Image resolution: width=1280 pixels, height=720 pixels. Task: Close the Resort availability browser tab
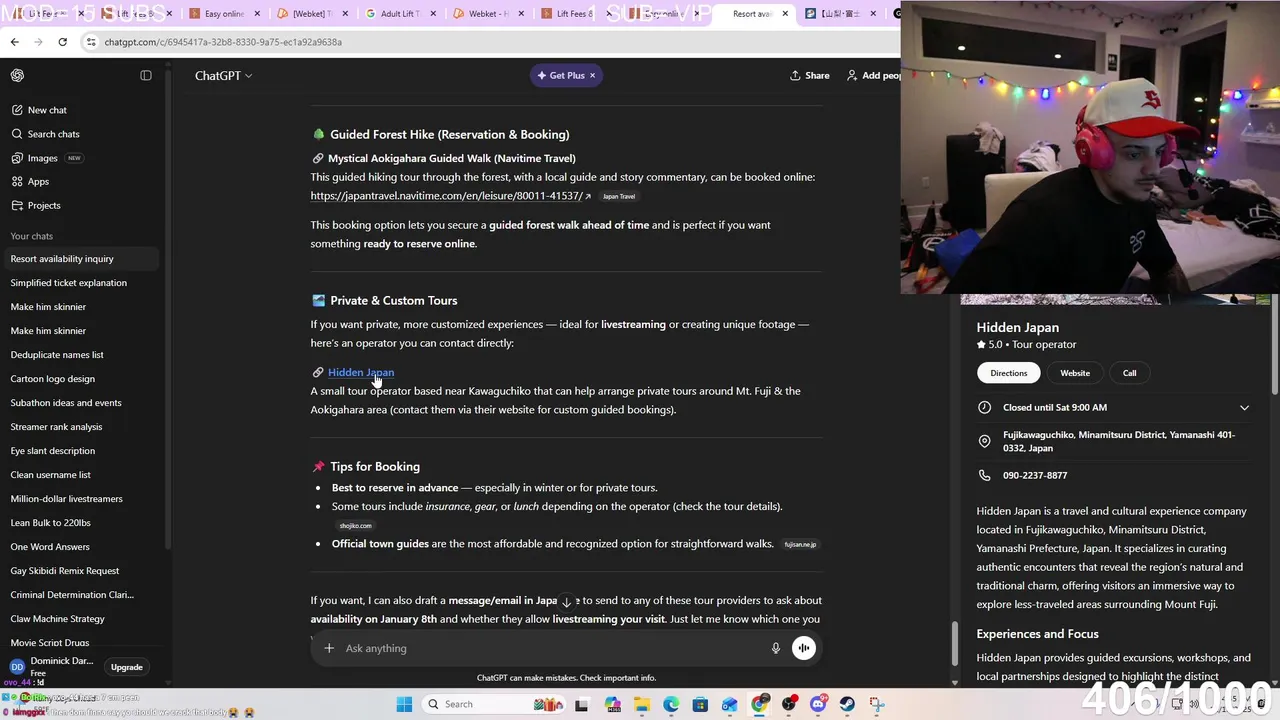[785, 14]
